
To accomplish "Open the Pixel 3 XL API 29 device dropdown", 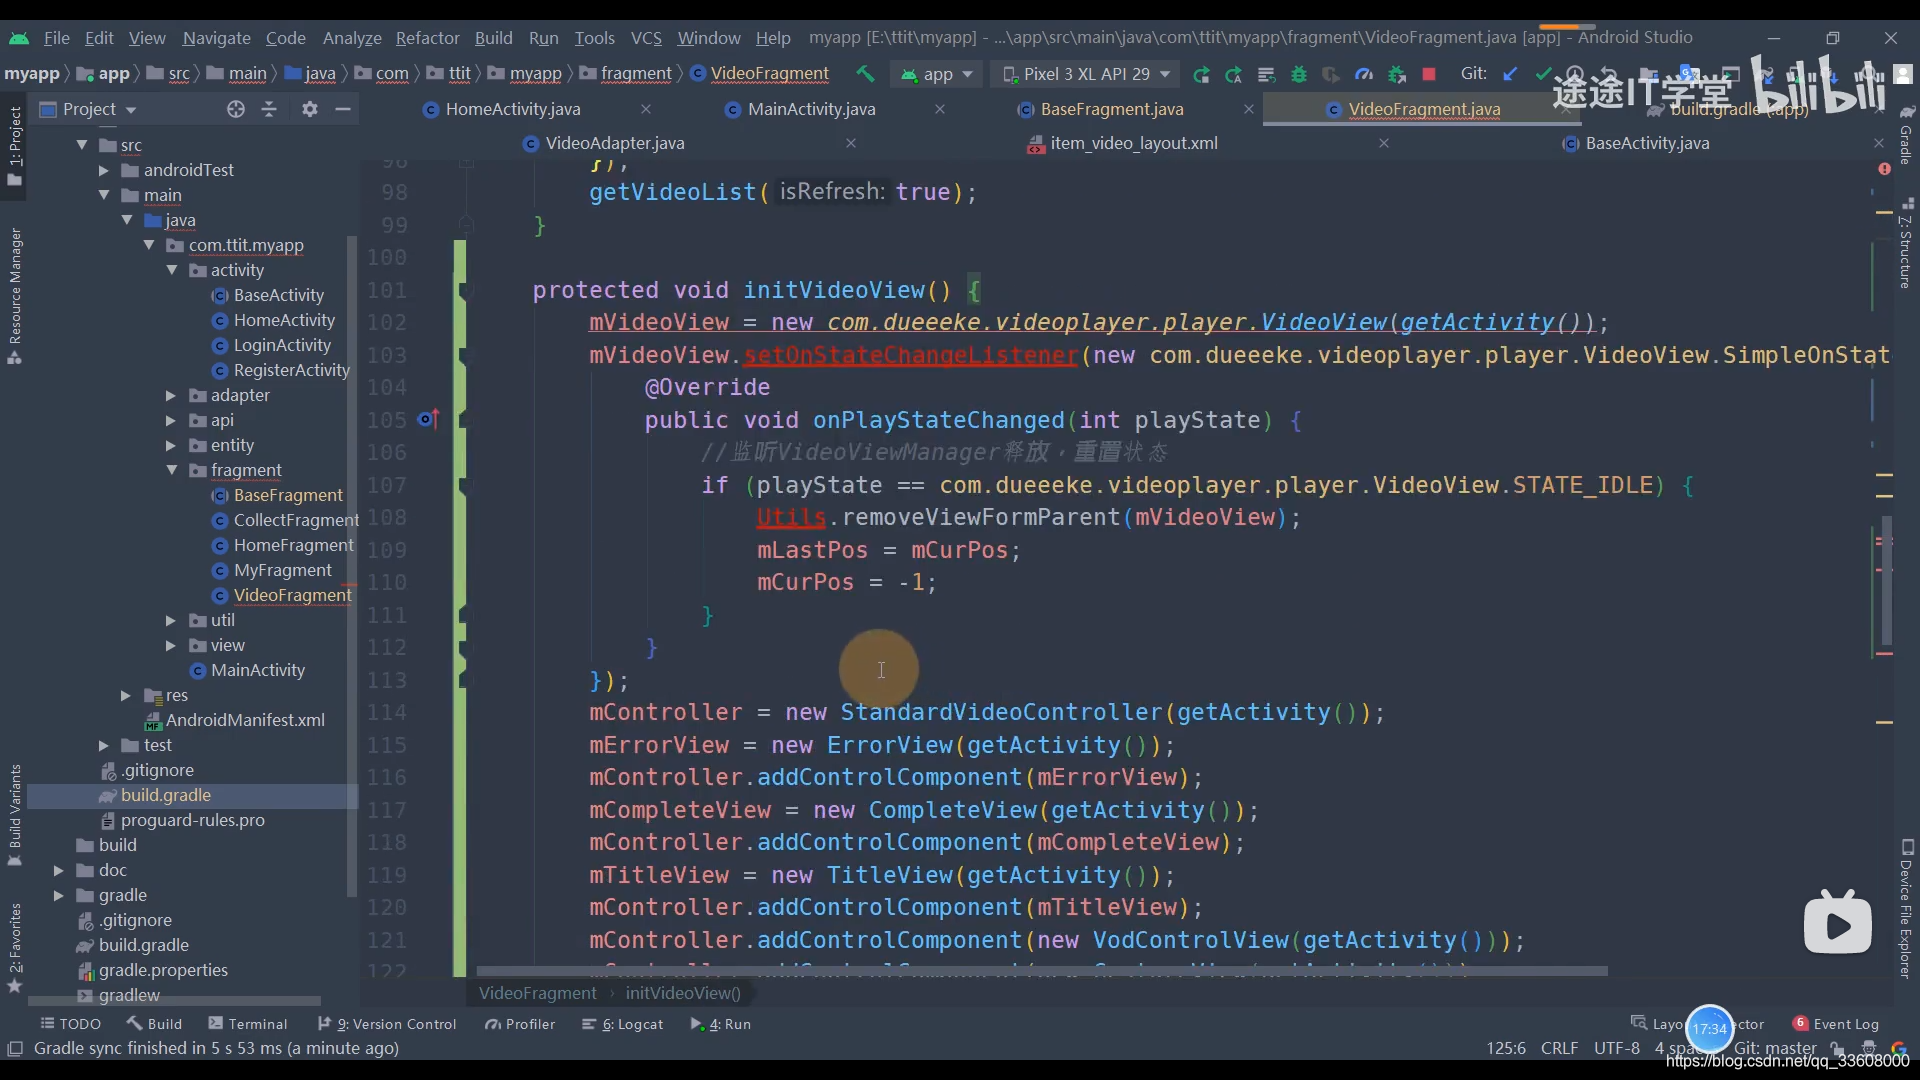I will [1087, 74].
